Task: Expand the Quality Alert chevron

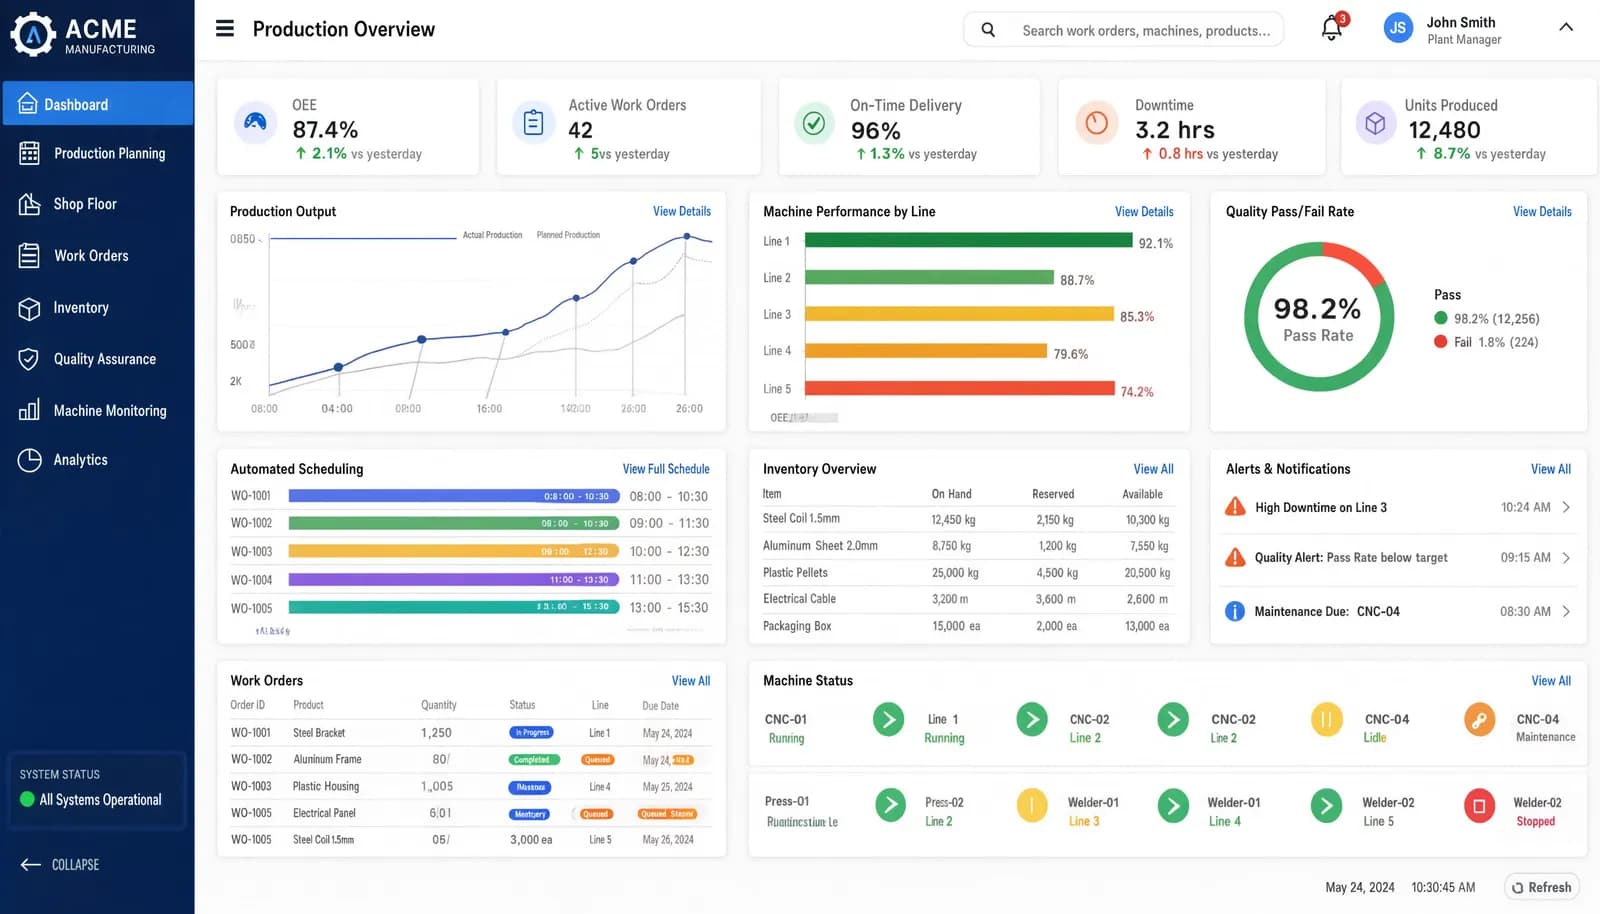Action: pos(1566,558)
